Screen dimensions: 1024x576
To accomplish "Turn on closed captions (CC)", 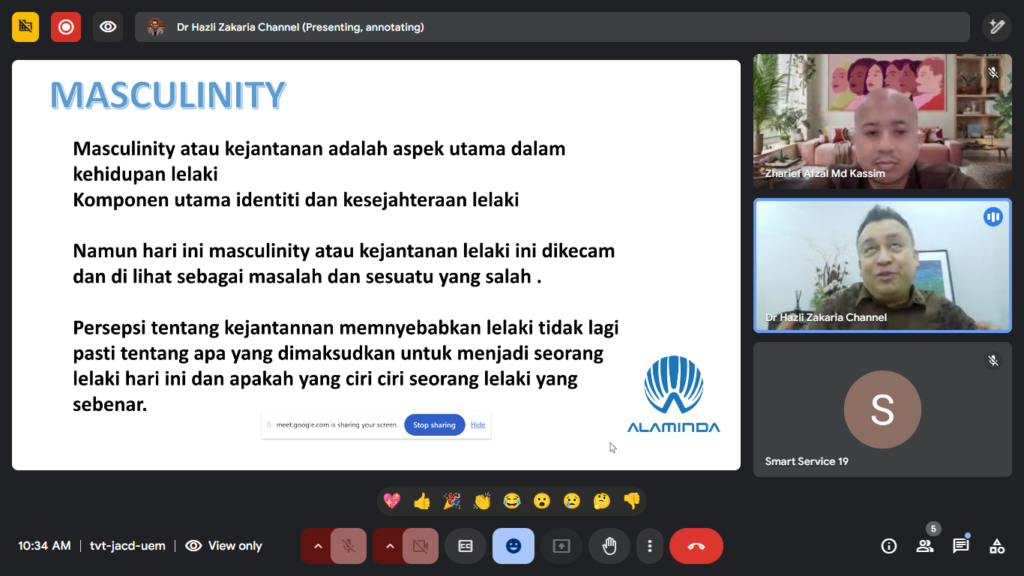I will (465, 546).
